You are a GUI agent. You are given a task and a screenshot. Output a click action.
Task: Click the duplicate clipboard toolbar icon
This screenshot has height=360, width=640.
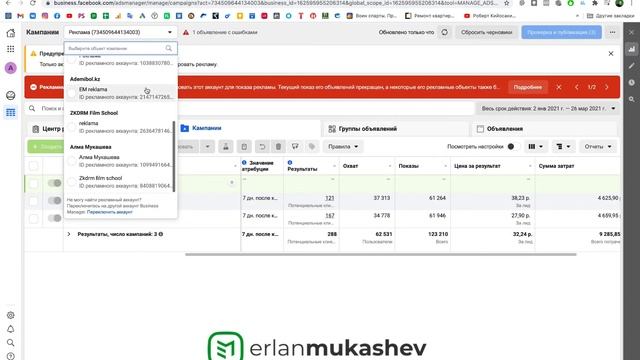point(244,147)
